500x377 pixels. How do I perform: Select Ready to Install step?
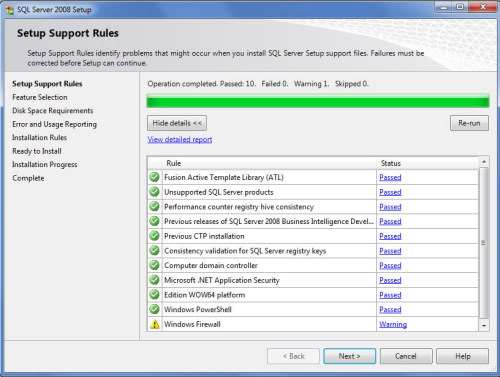37,151
